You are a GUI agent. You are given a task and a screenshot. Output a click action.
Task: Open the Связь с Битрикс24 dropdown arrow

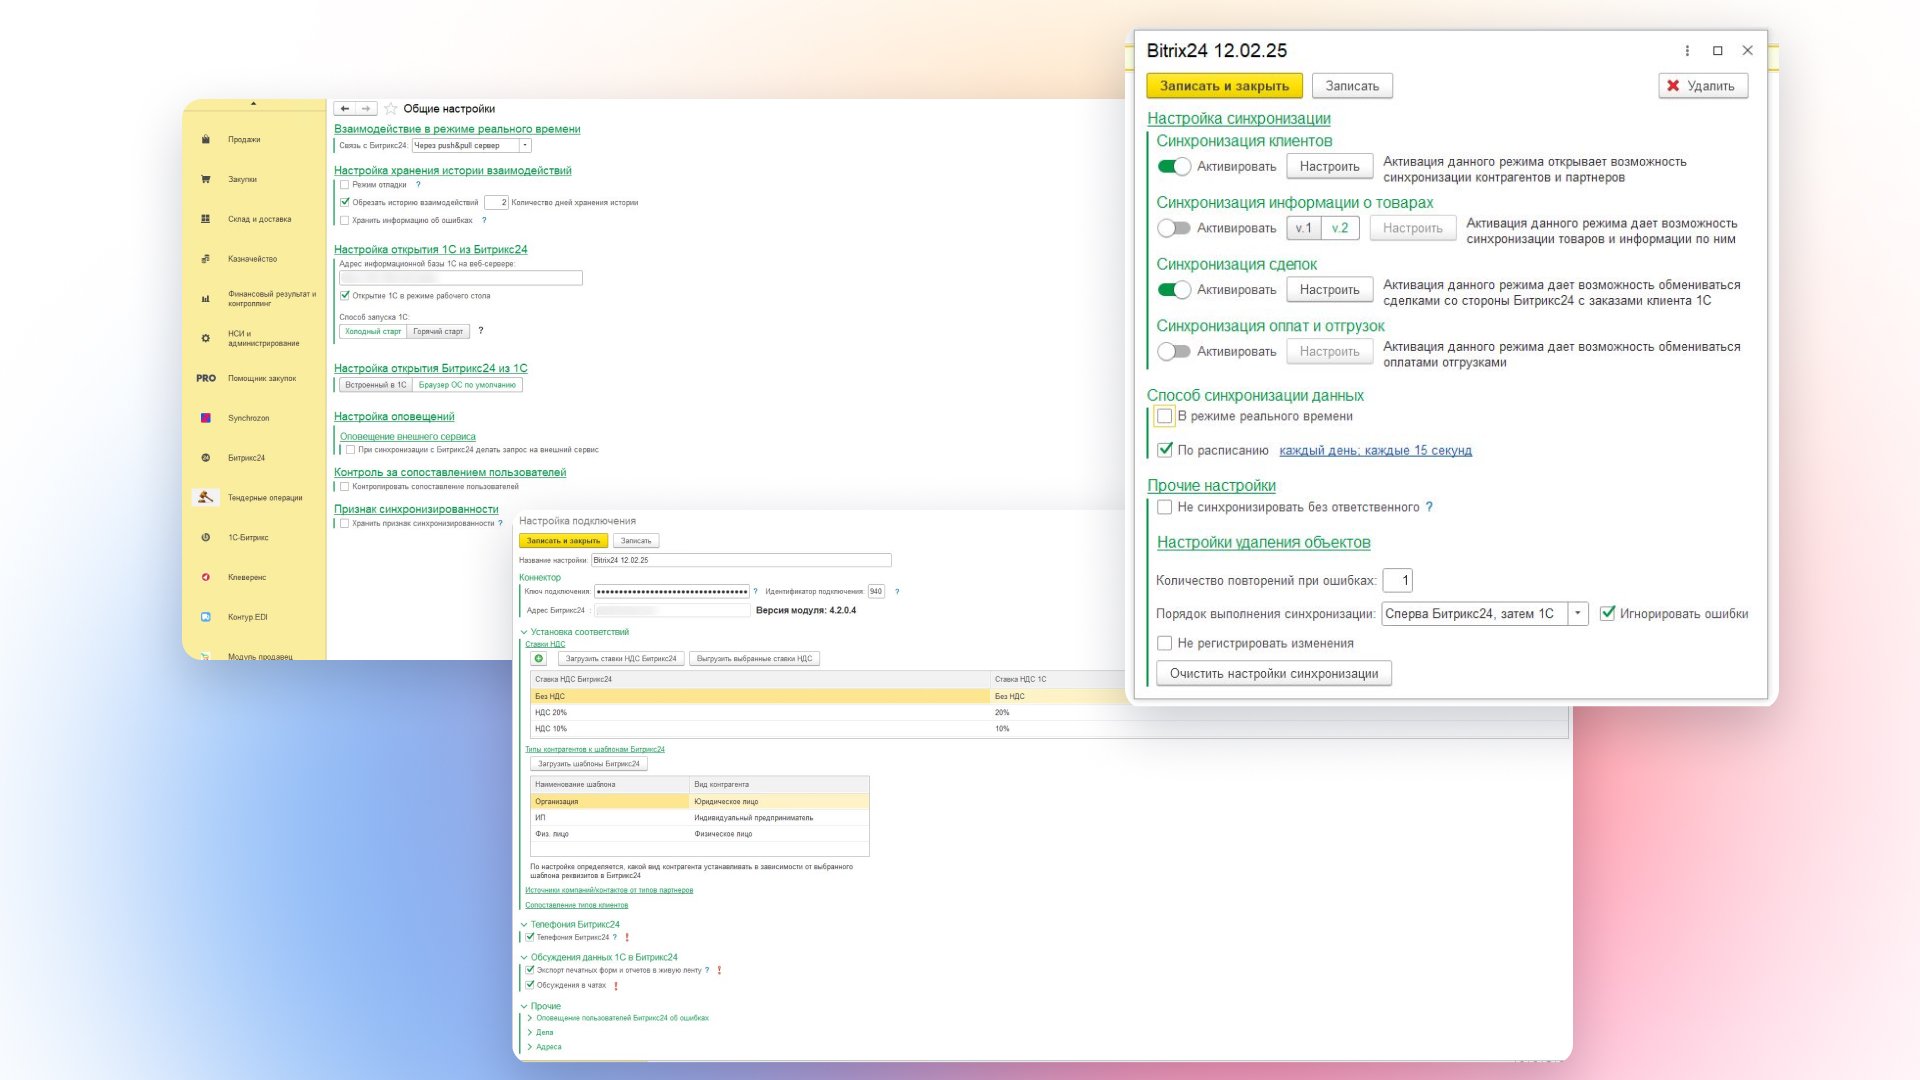(525, 146)
